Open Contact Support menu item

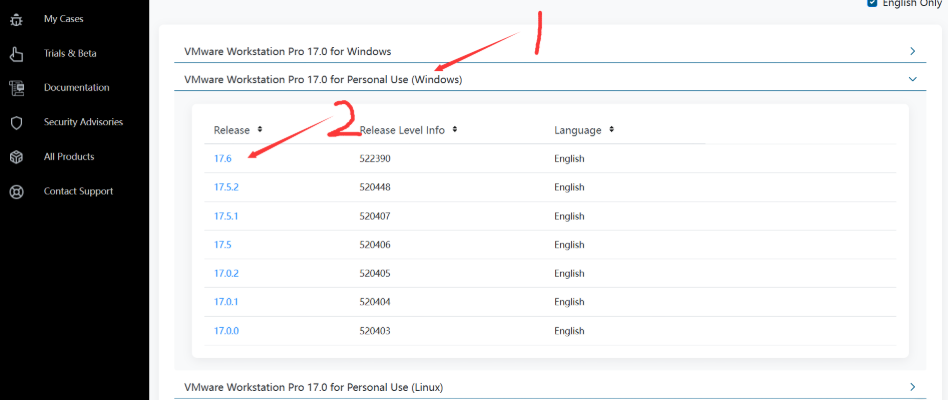tap(79, 191)
